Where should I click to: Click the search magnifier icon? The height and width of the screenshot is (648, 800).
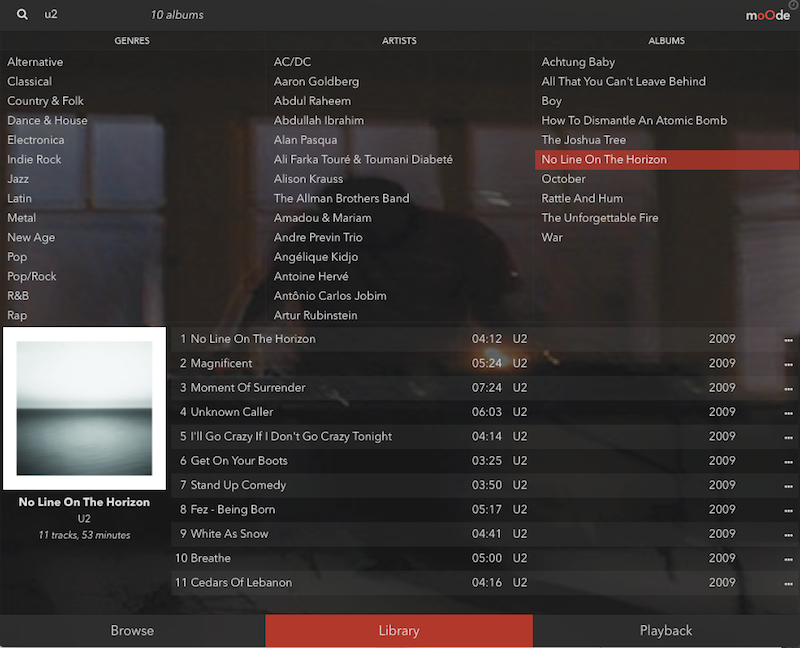(x=22, y=14)
